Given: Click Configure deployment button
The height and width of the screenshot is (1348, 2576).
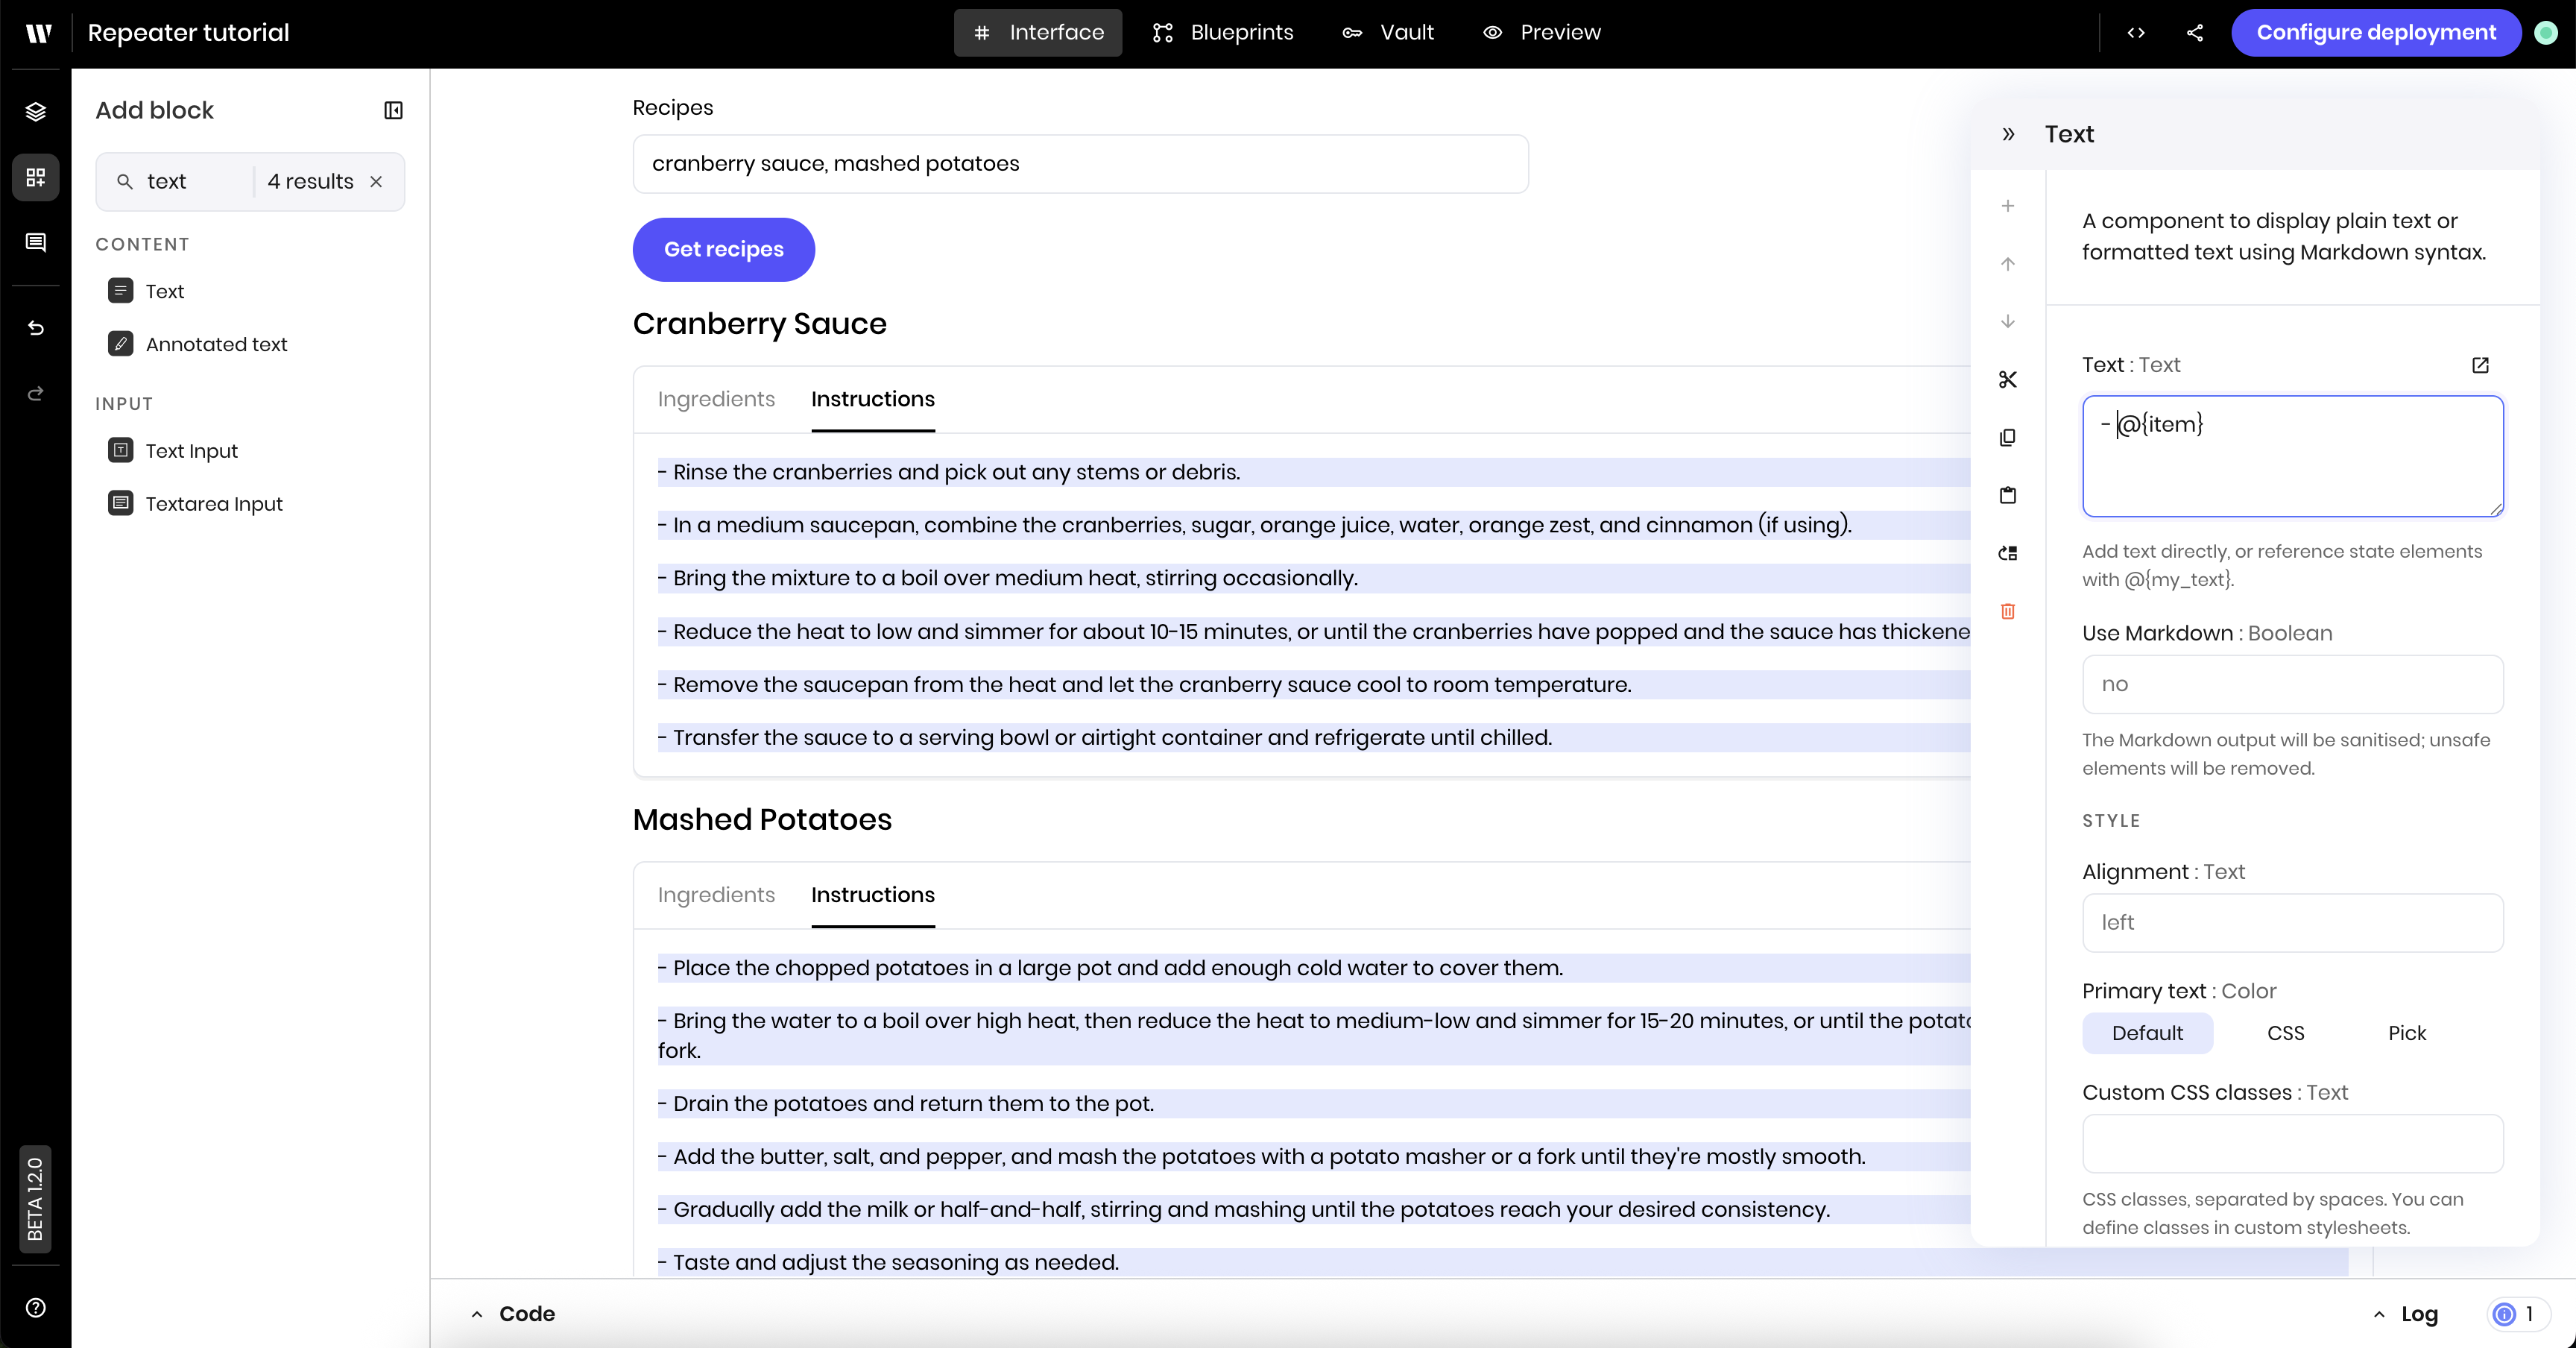Looking at the screenshot, I should 2375,33.
